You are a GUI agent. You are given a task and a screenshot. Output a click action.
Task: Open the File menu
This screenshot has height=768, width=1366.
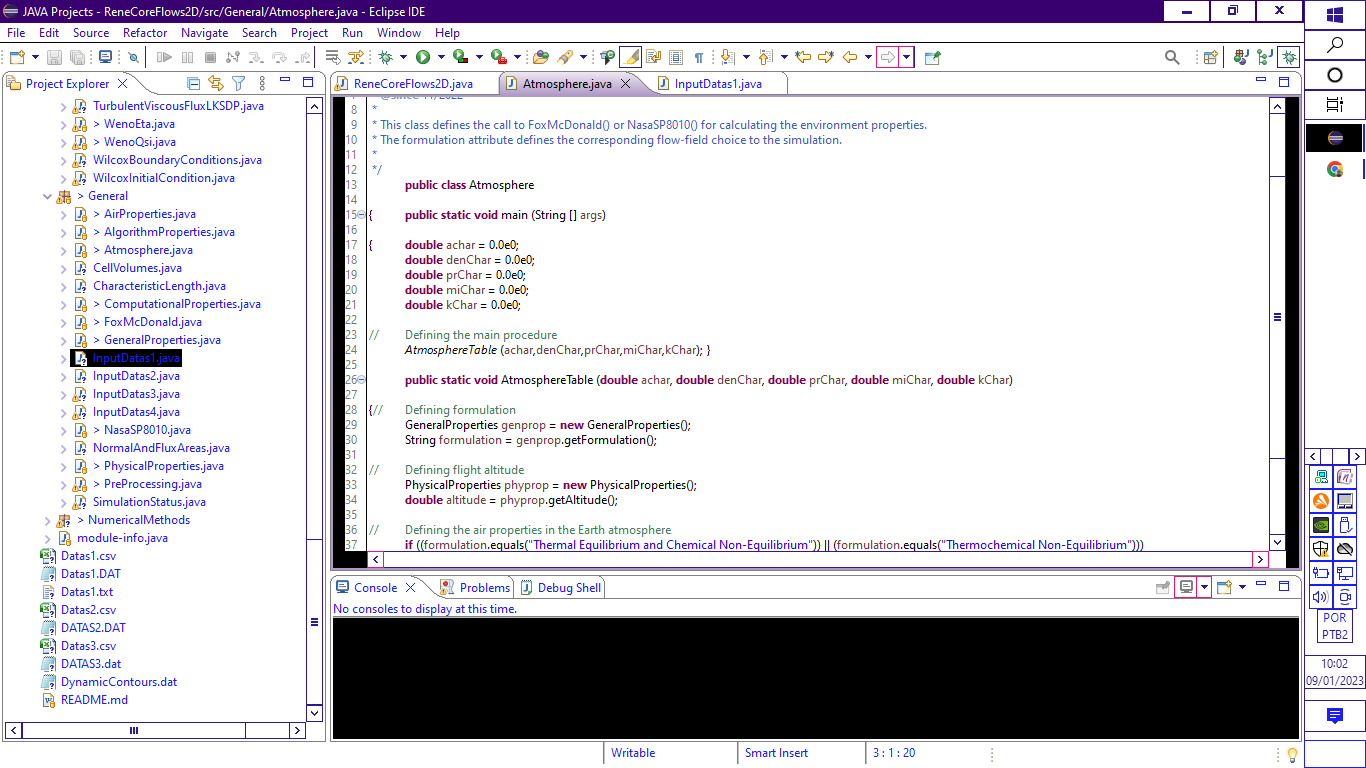(15, 32)
